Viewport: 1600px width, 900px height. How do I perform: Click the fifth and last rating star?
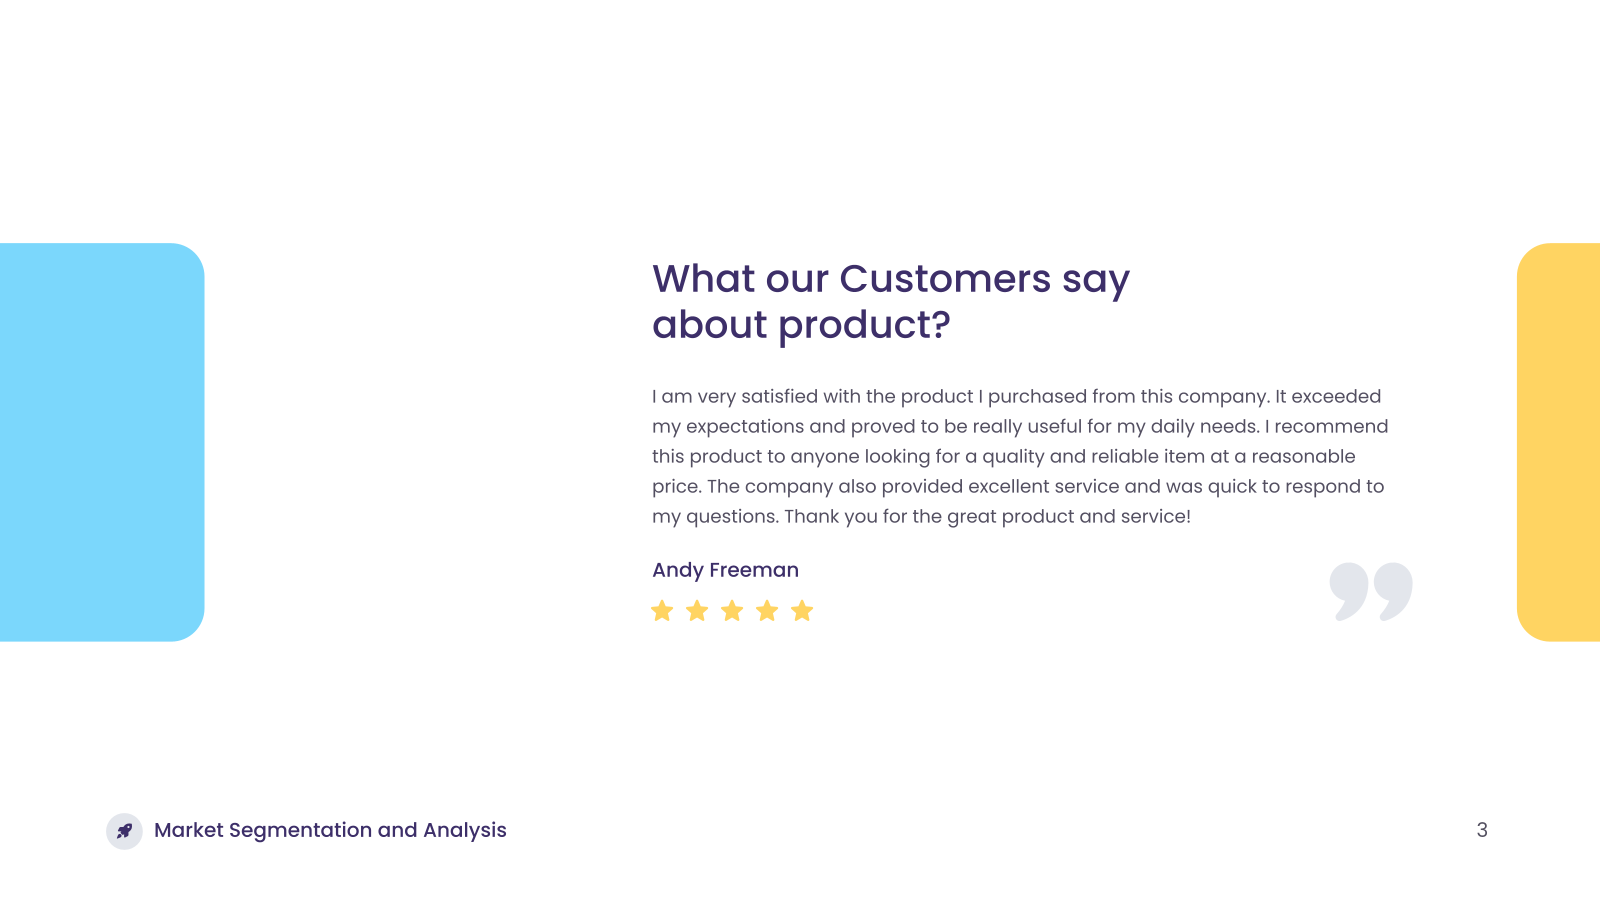pos(802,611)
